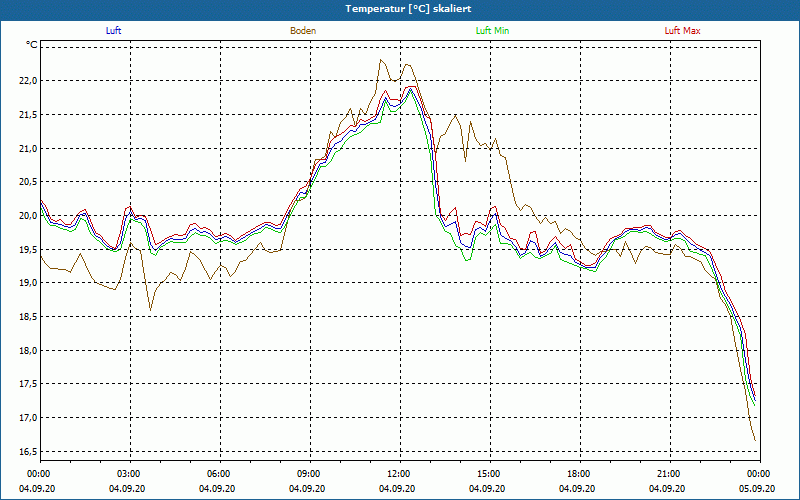This screenshot has width=800, height=500.
Task: Click the Boden curve peak near 11:20
Action: click(381, 60)
